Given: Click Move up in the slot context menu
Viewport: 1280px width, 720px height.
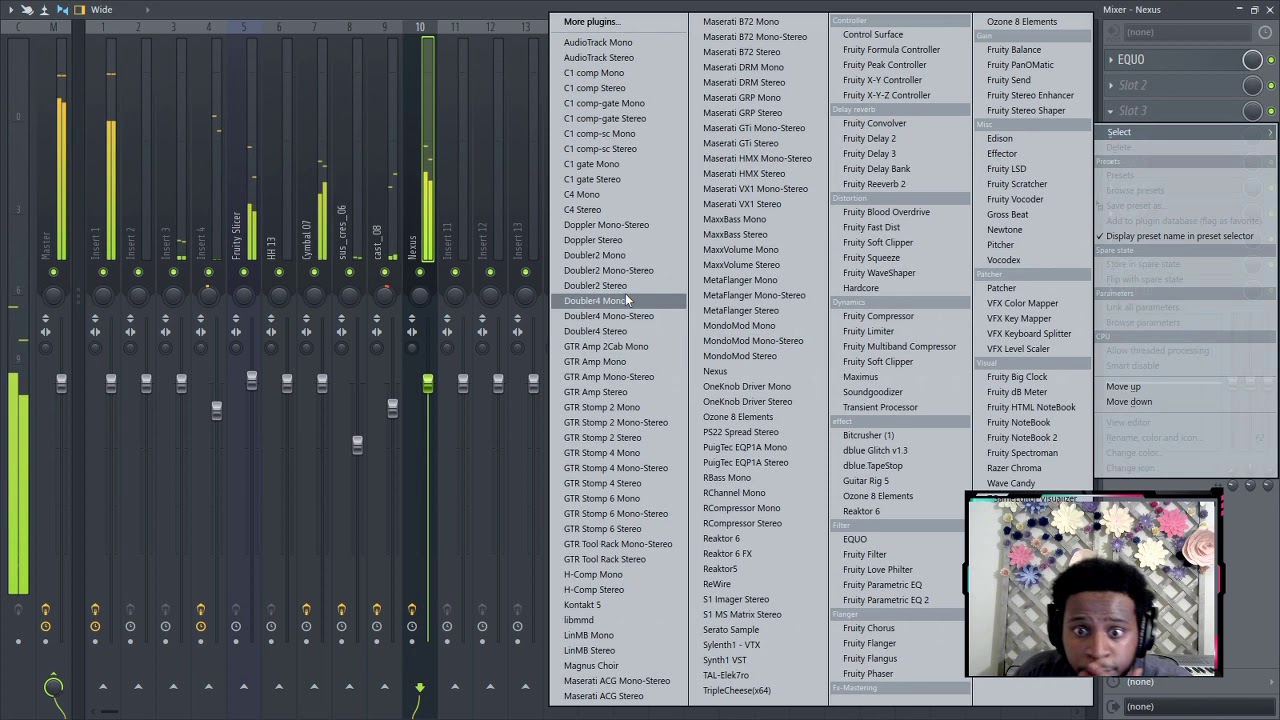Looking at the screenshot, I should pos(1123,387).
